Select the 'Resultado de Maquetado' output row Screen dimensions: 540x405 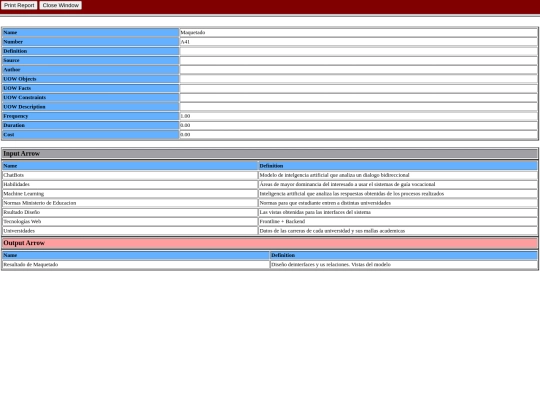click(270, 265)
